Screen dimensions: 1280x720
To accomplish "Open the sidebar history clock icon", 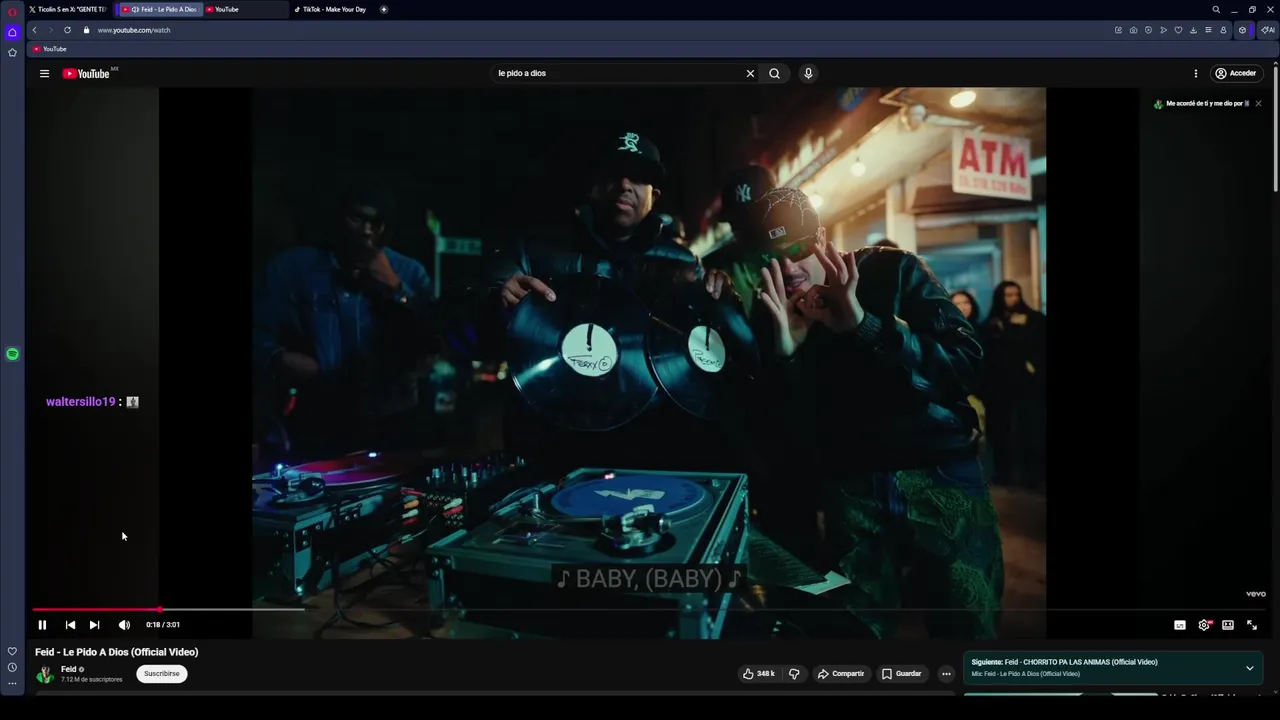I will [x=12, y=667].
